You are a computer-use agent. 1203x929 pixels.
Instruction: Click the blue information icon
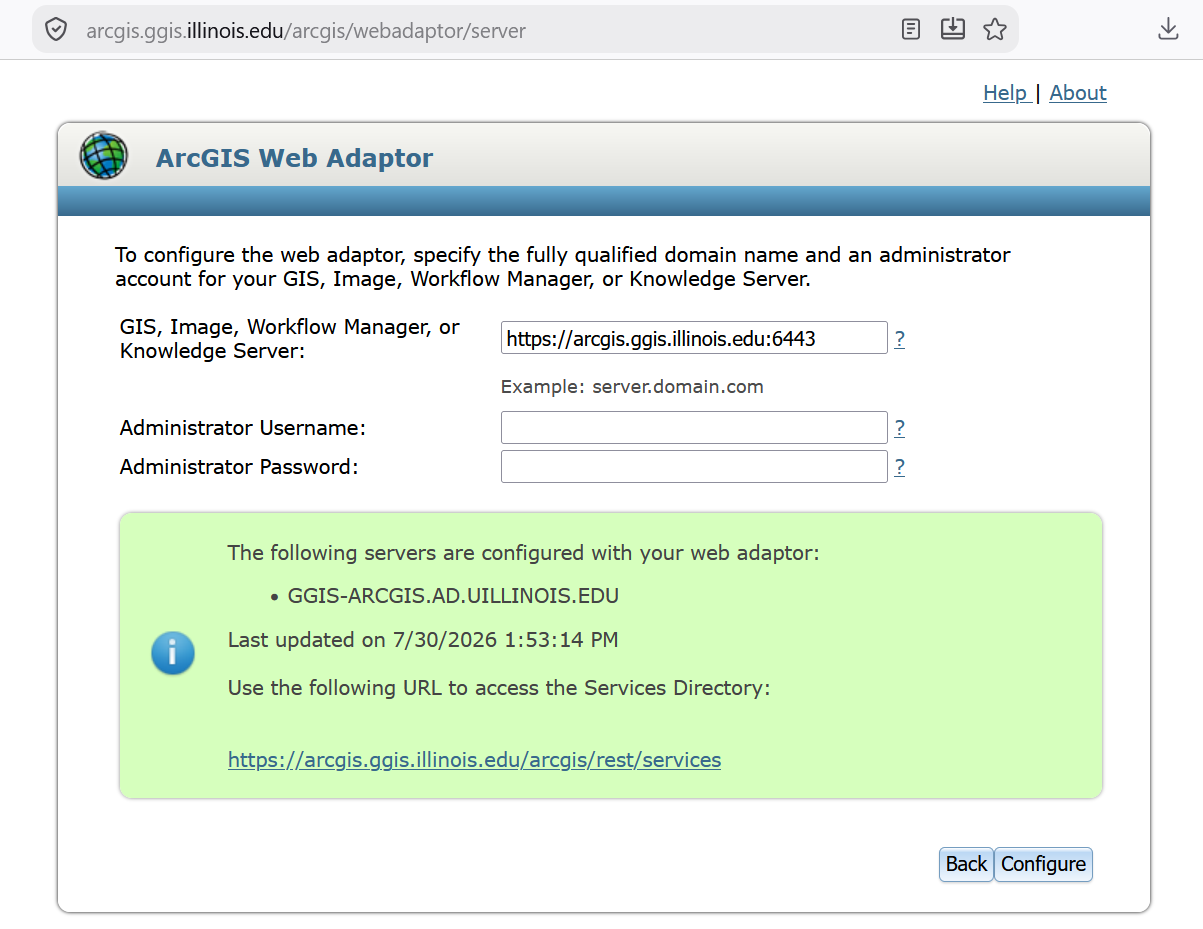coord(173,653)
